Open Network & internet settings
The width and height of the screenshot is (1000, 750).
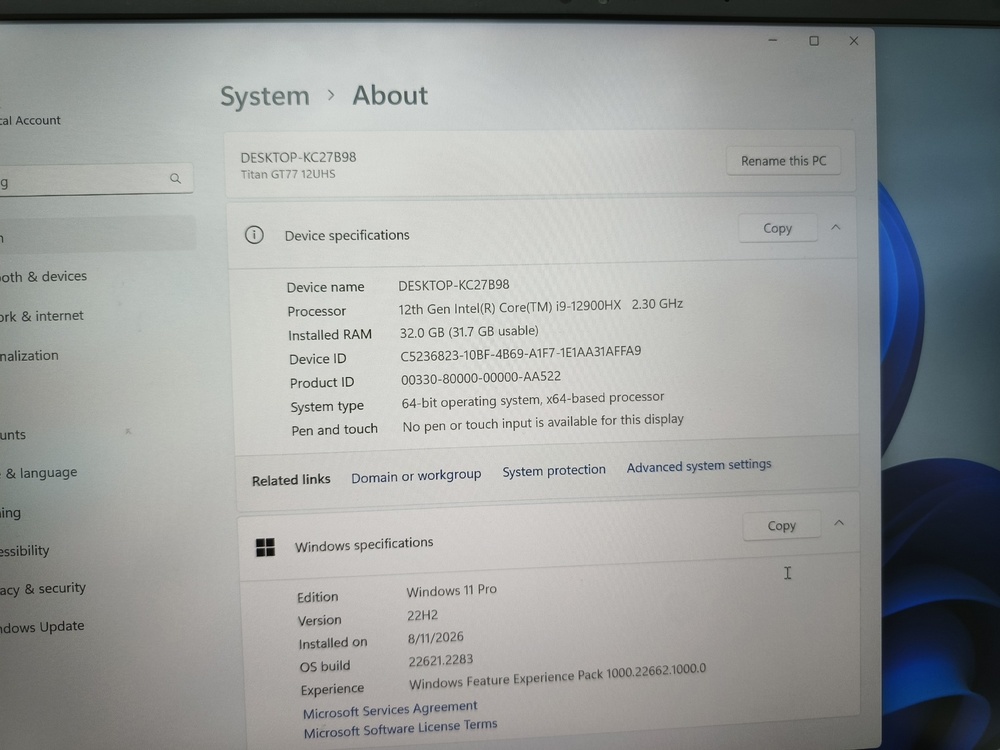pos(41,316)
